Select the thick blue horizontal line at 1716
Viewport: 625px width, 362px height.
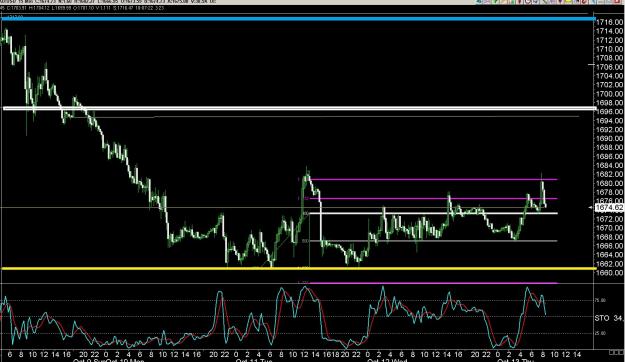(298, 18)
